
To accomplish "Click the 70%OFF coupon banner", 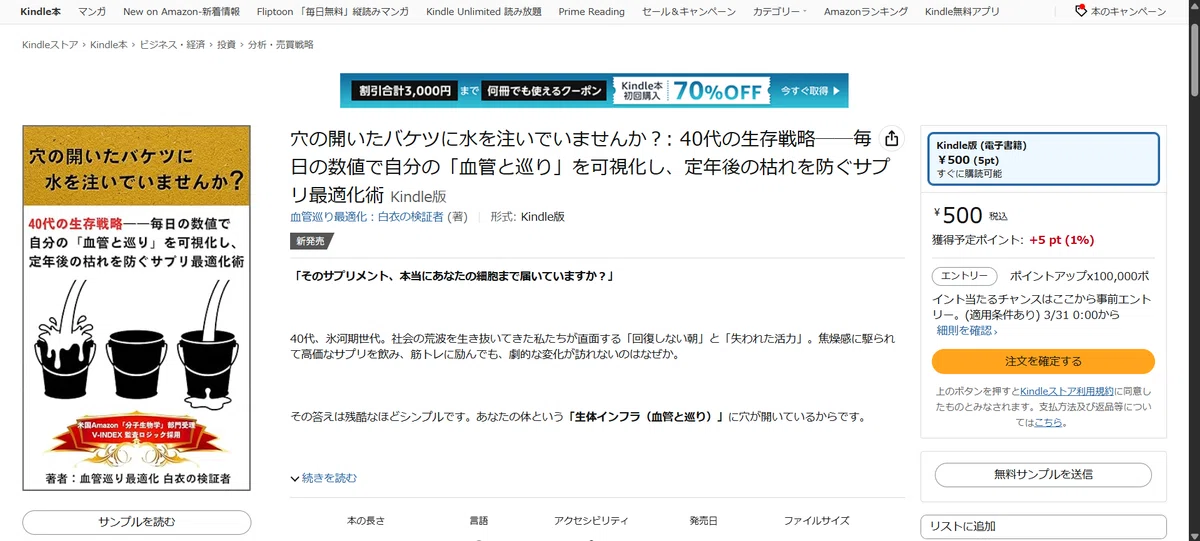I will pyautogui.click(x=594, y=90).
